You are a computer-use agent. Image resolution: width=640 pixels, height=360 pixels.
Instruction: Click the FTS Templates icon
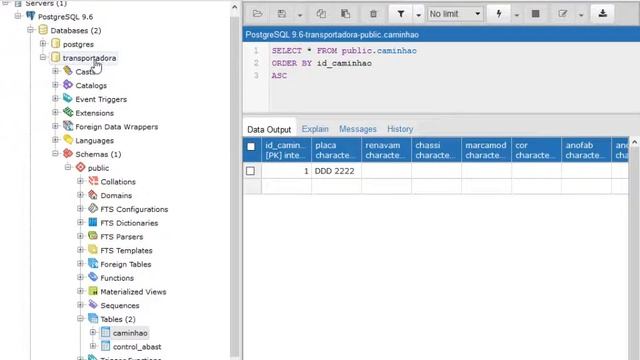click(93, 250)
